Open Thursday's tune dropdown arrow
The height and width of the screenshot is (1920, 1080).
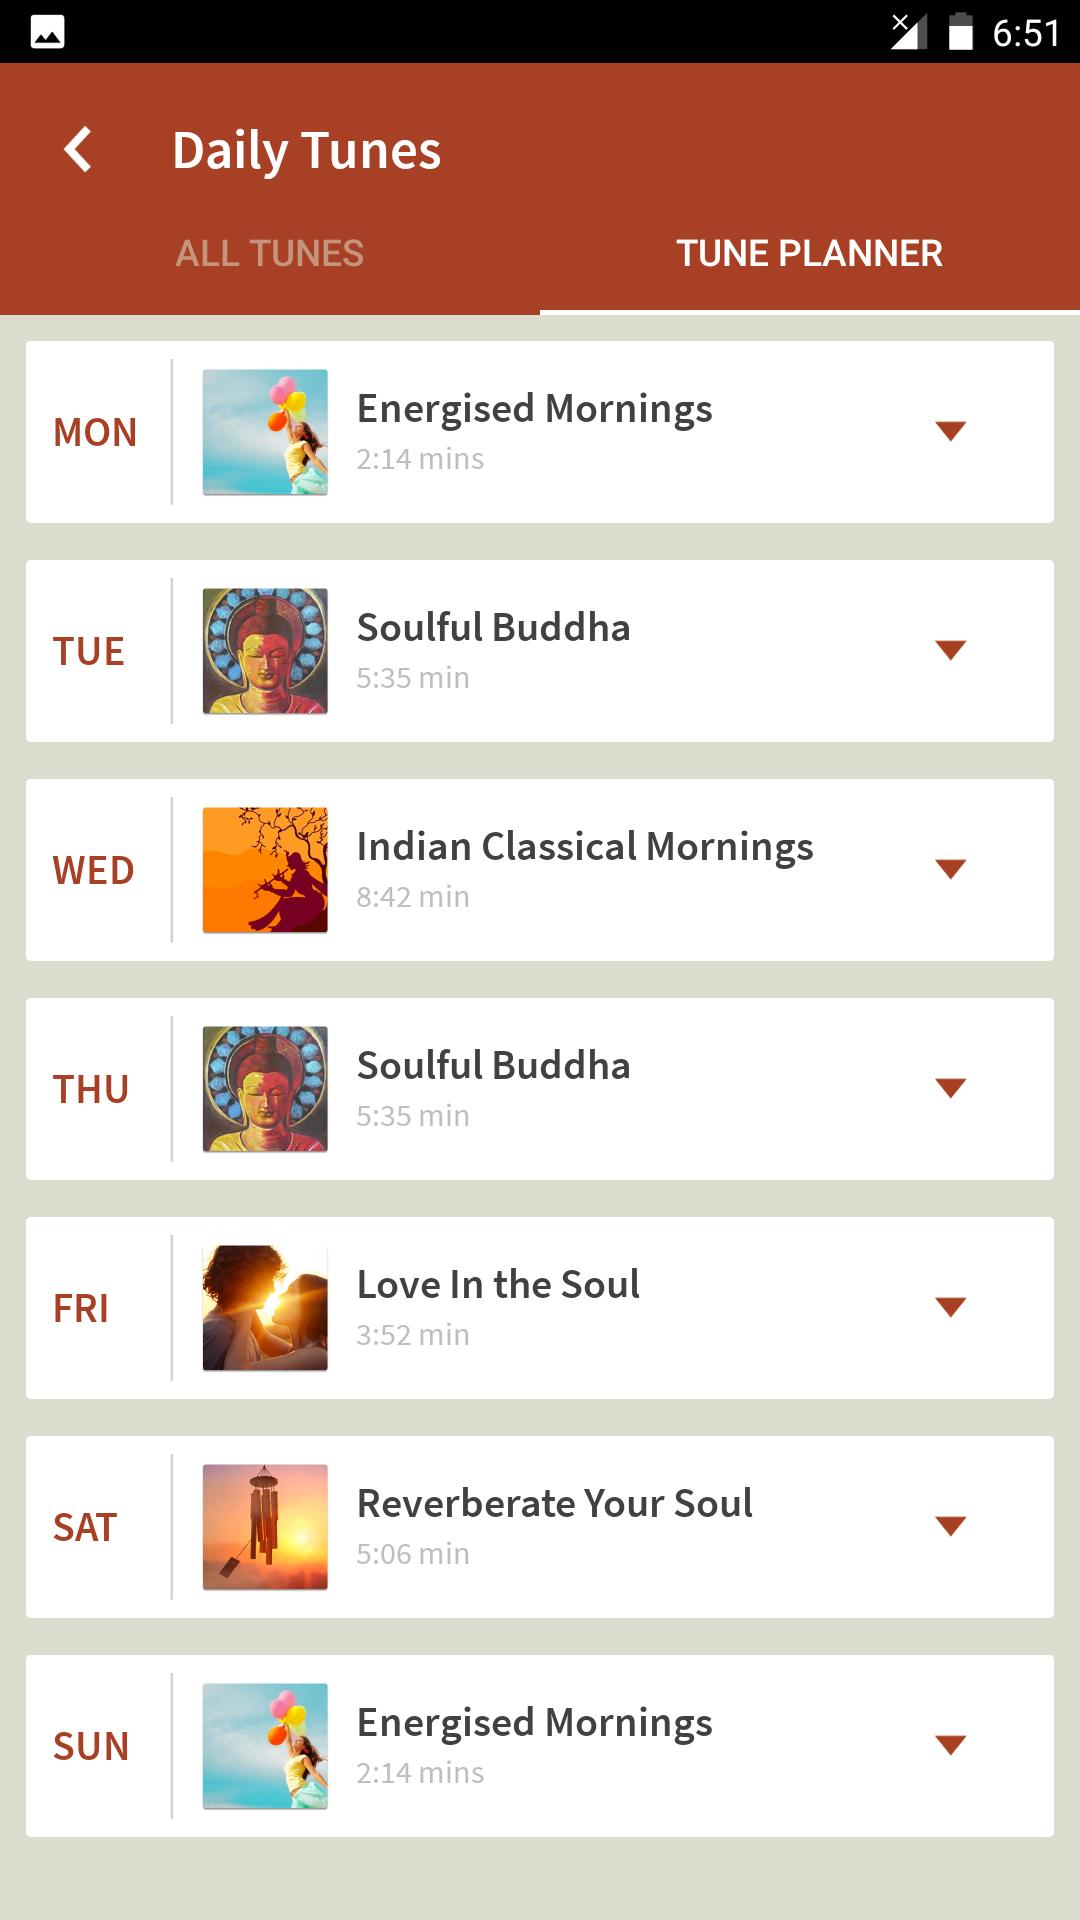coord(950,1088)
